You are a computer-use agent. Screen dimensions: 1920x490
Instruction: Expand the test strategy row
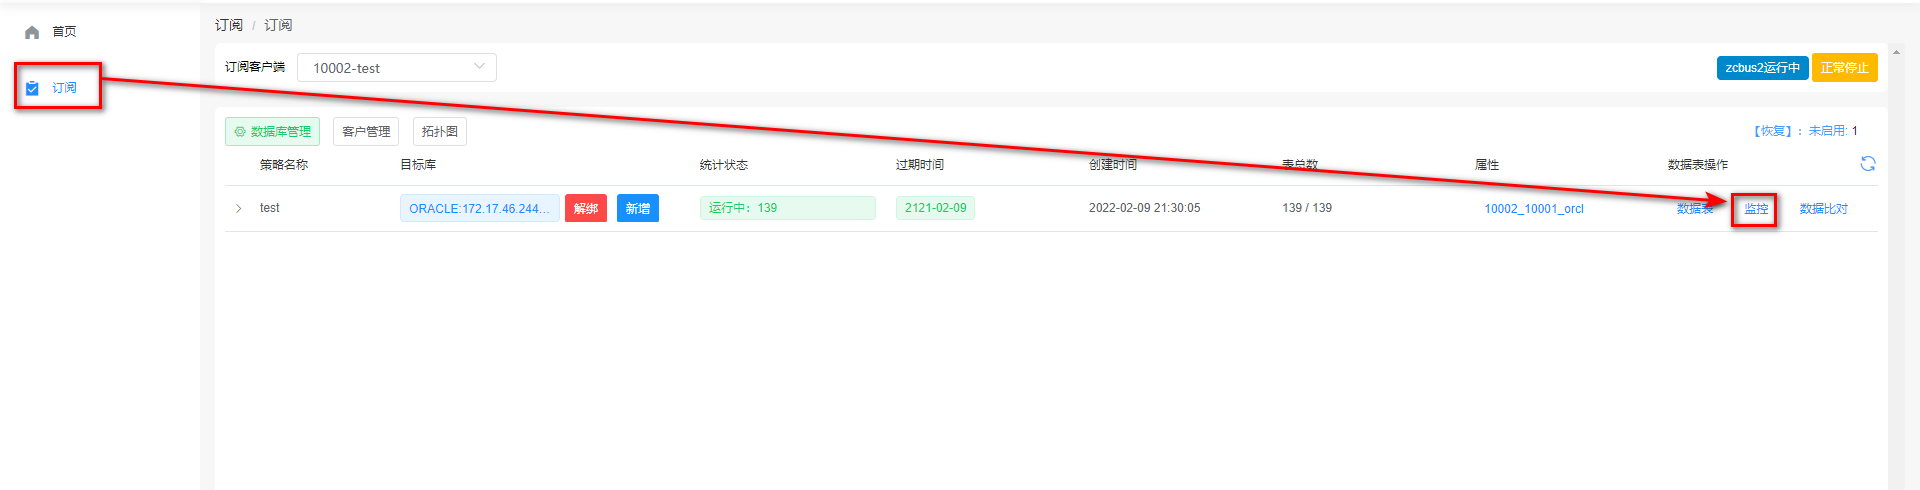[x=238, y=208]
